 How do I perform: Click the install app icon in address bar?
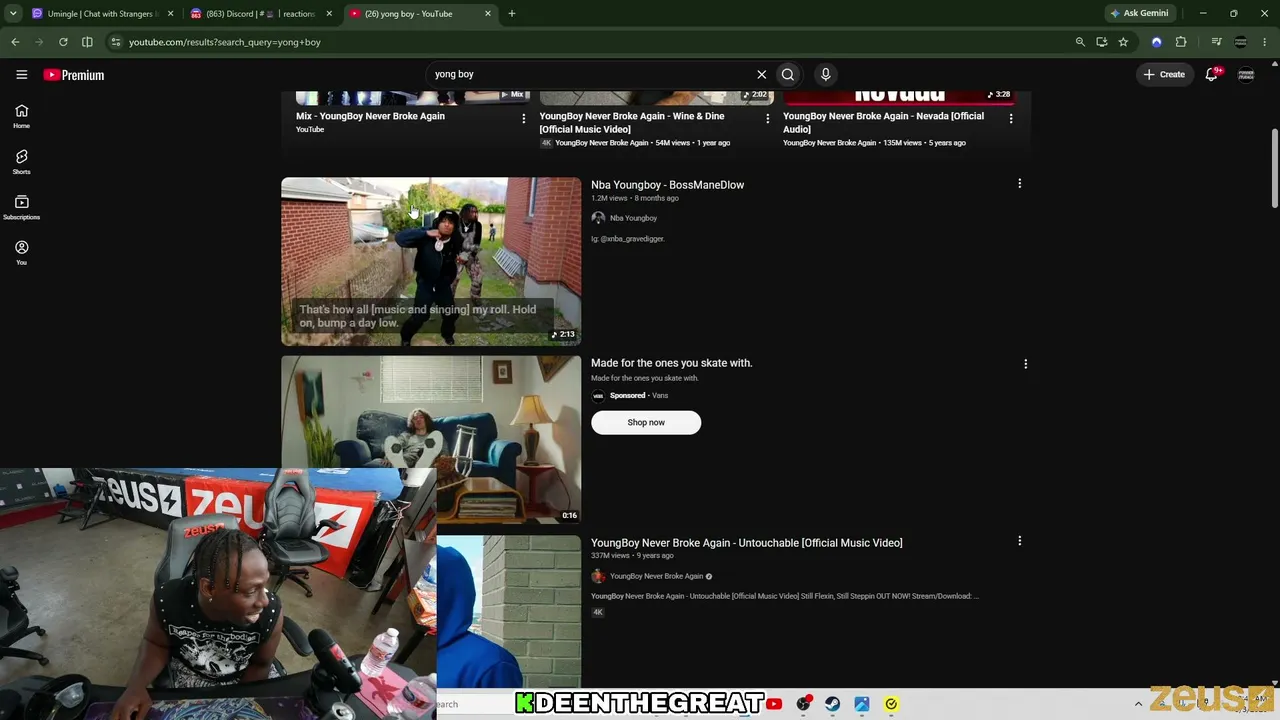(x=1102, y=42)
